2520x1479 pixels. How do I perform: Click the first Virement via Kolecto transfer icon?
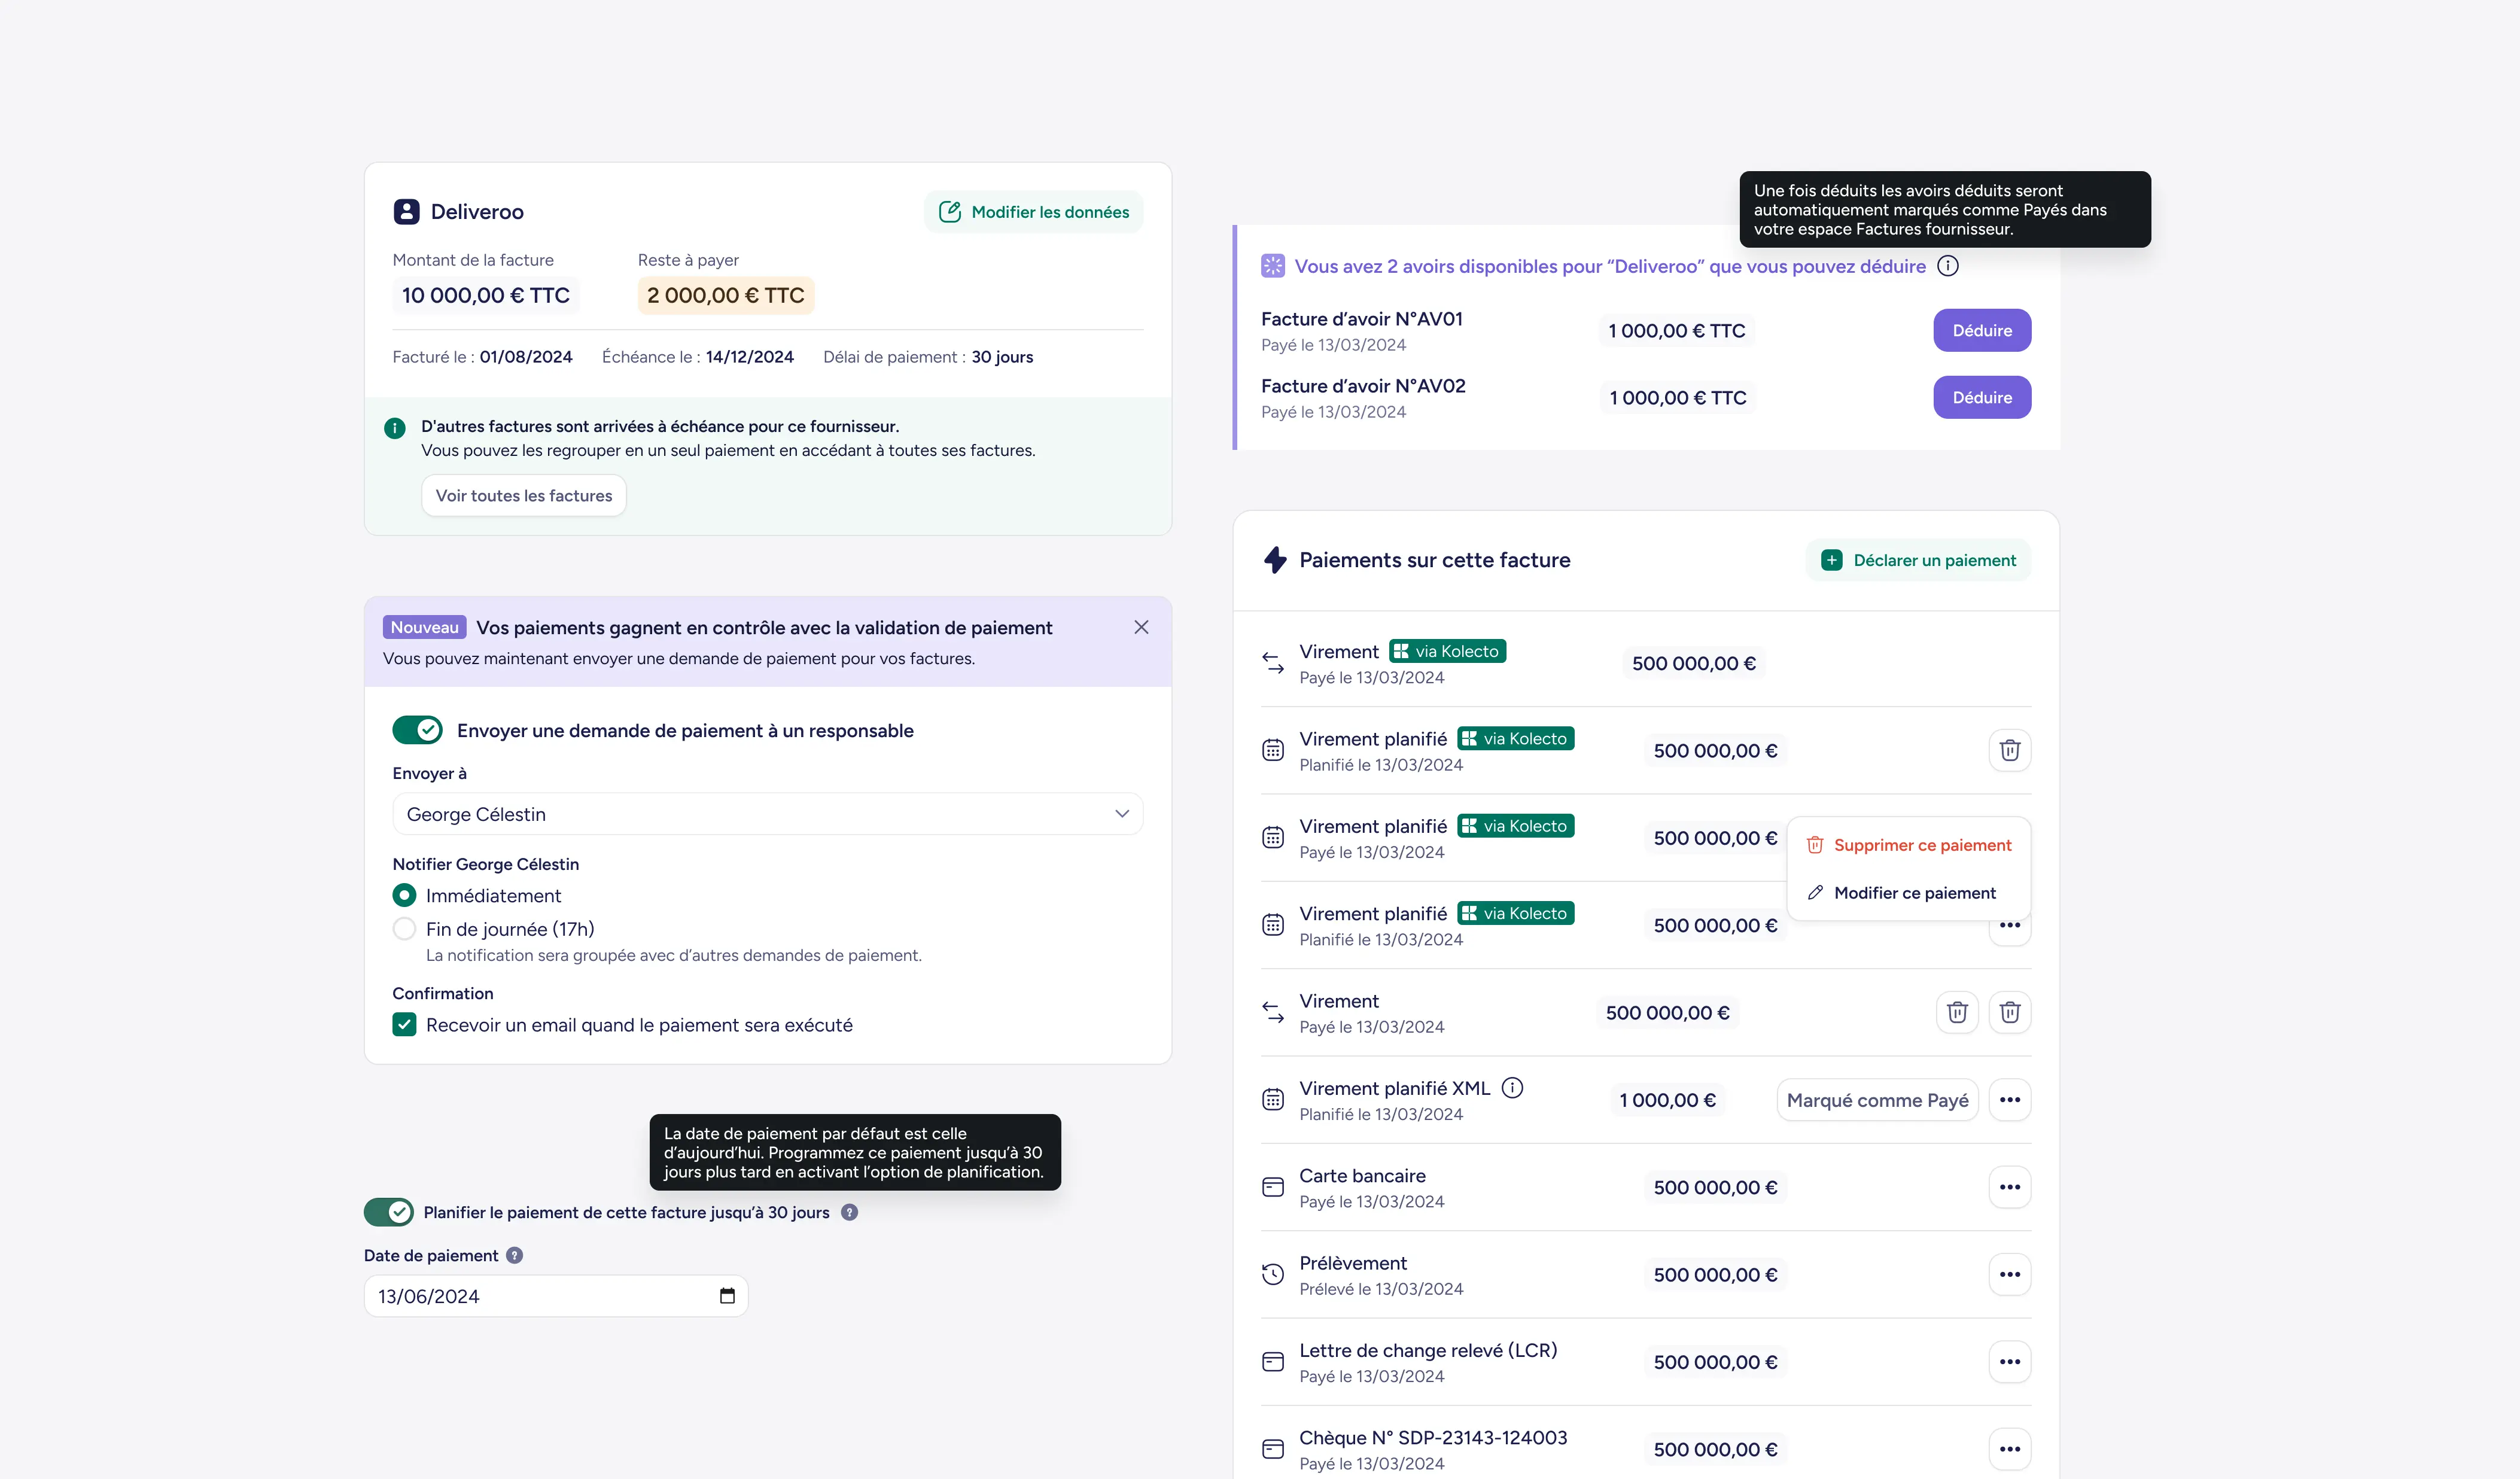[1272, 663]
